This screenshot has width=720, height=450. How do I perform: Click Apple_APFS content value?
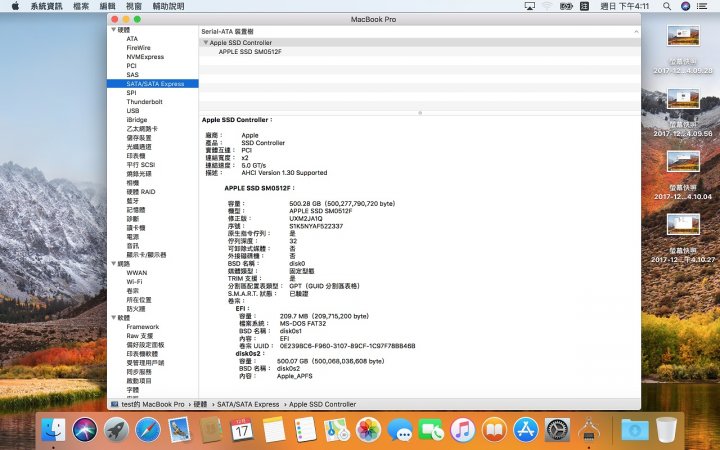294,376
